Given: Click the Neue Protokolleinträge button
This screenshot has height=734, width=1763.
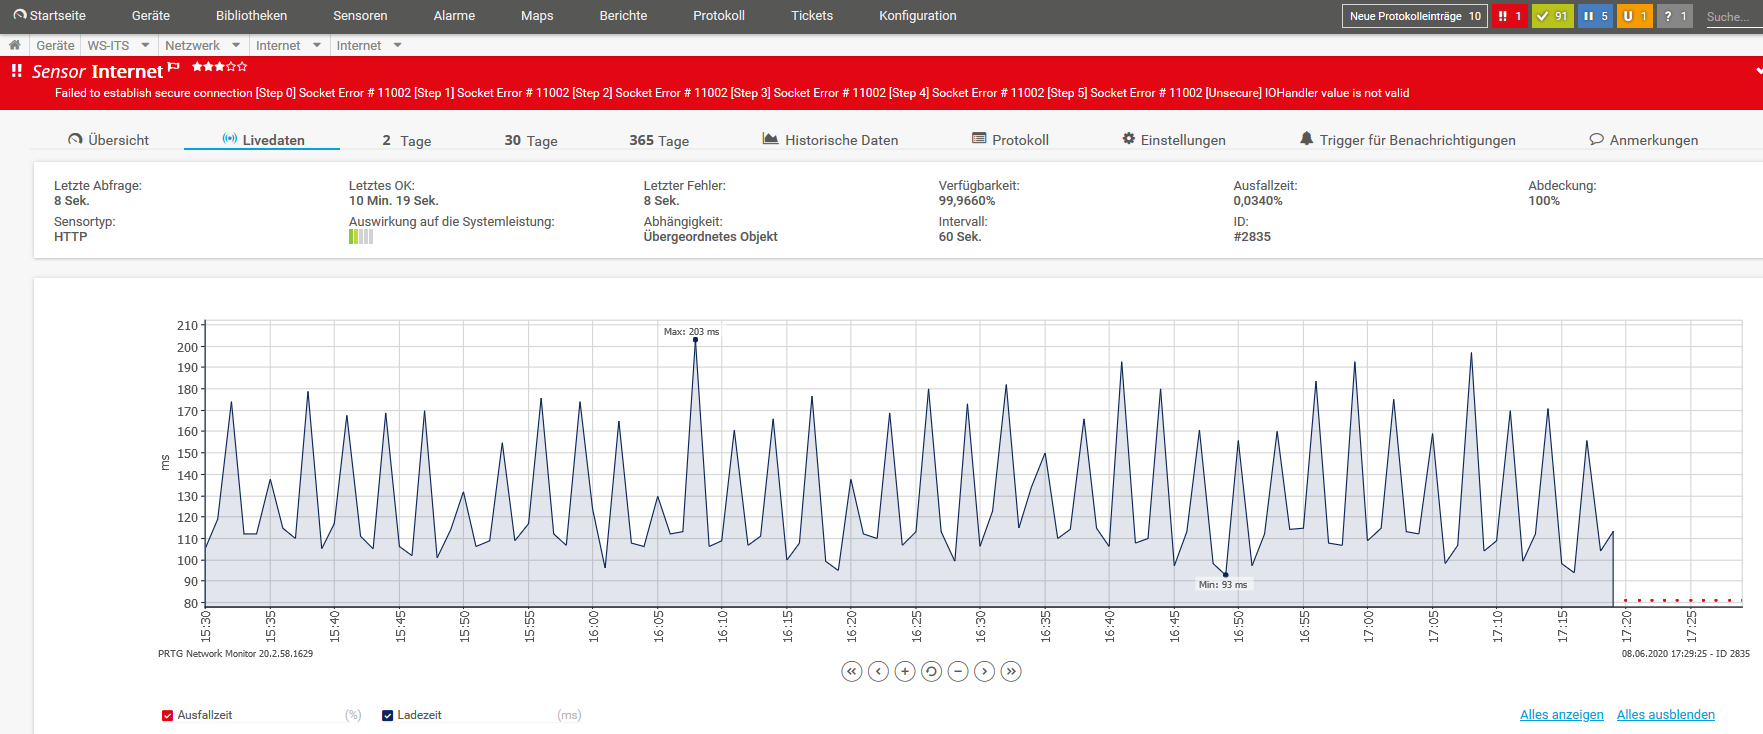Looking at the screenshot, I should pyautogui.click(x=1414, y=16).
